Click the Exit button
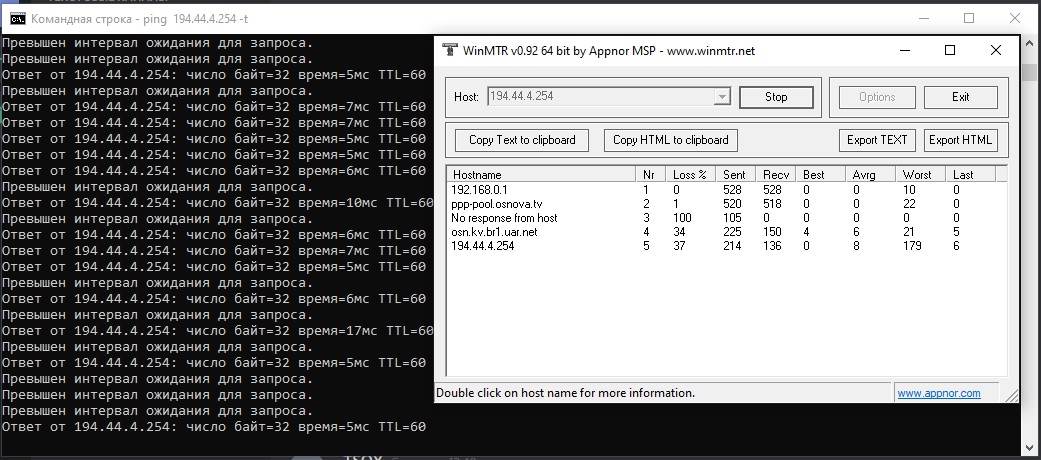Screen dimensions: 1041x460 click(x=960, y=97)
